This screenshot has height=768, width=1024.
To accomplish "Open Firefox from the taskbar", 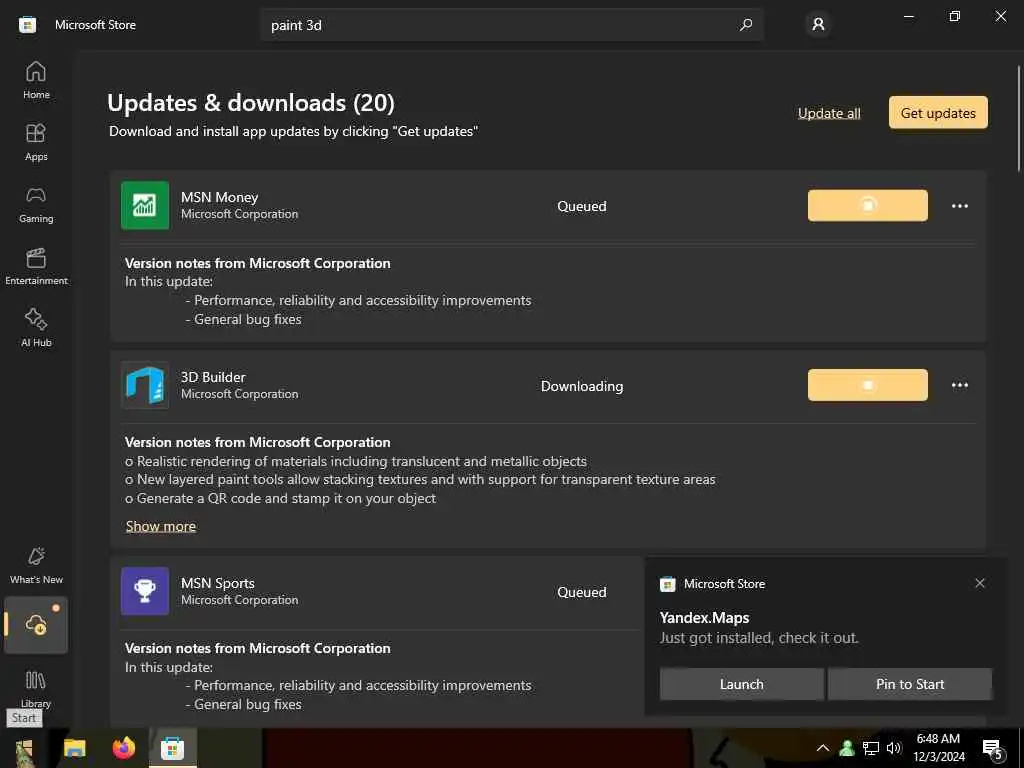I will [x=123, y=748].
